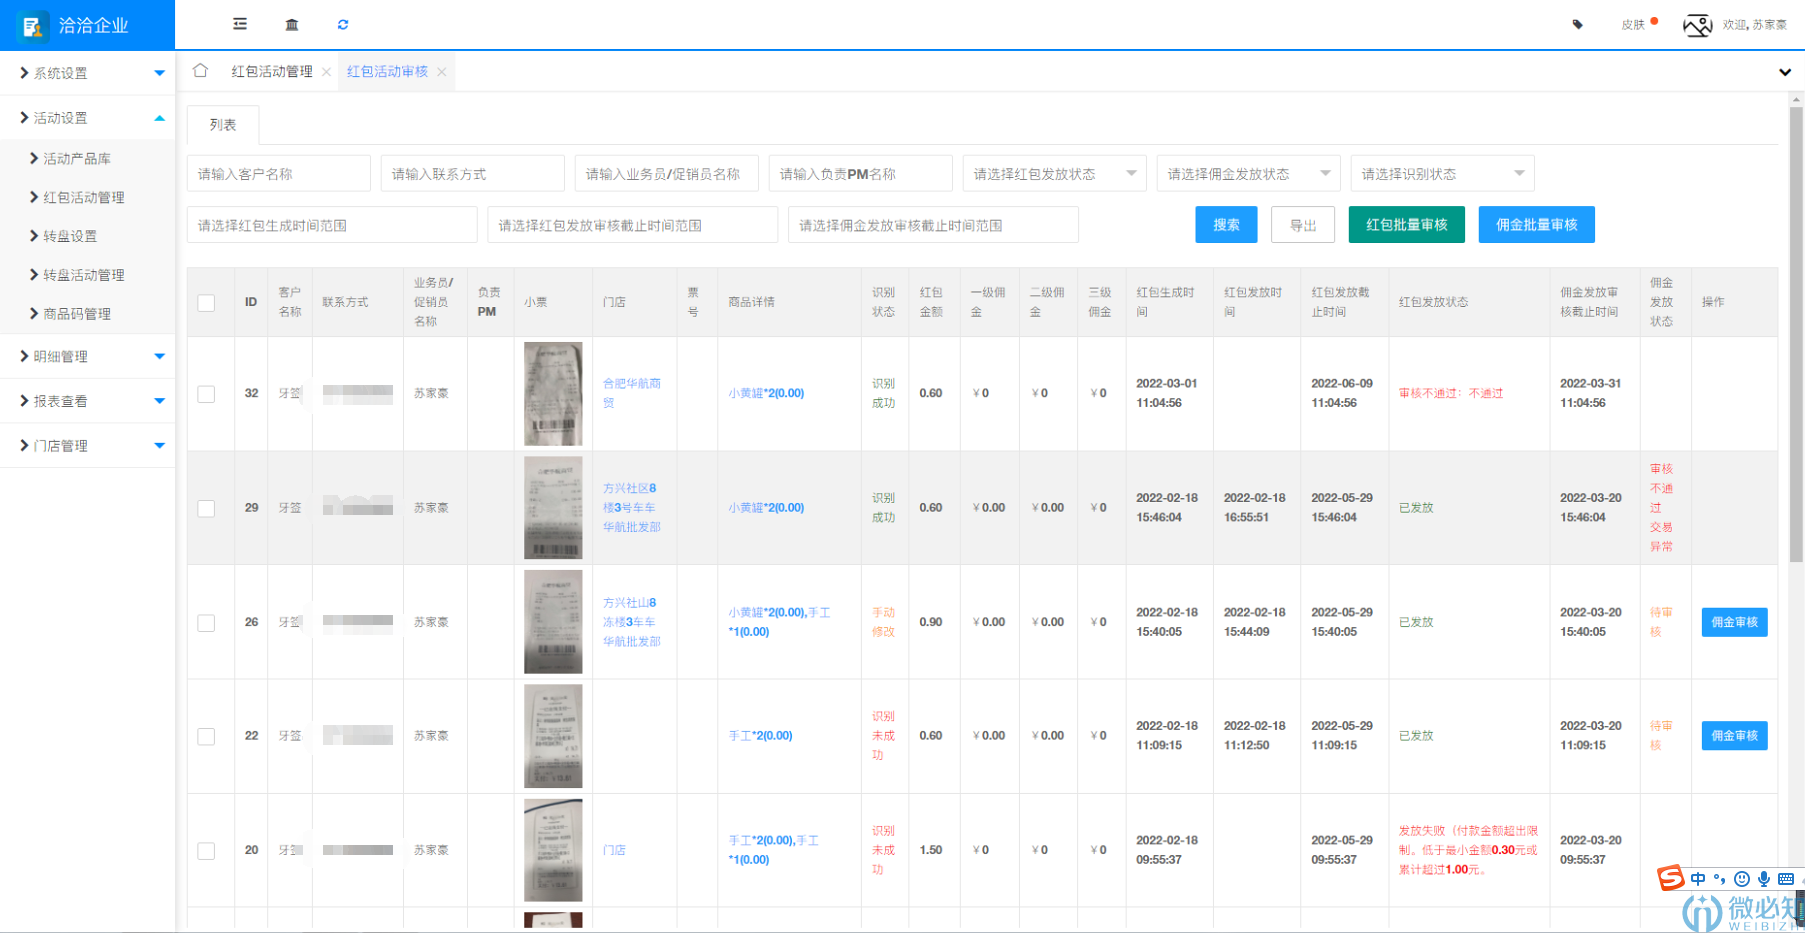Open the 皮肤 skin selector
This screenshot has height=933, width=1805.
(1633, 24)
